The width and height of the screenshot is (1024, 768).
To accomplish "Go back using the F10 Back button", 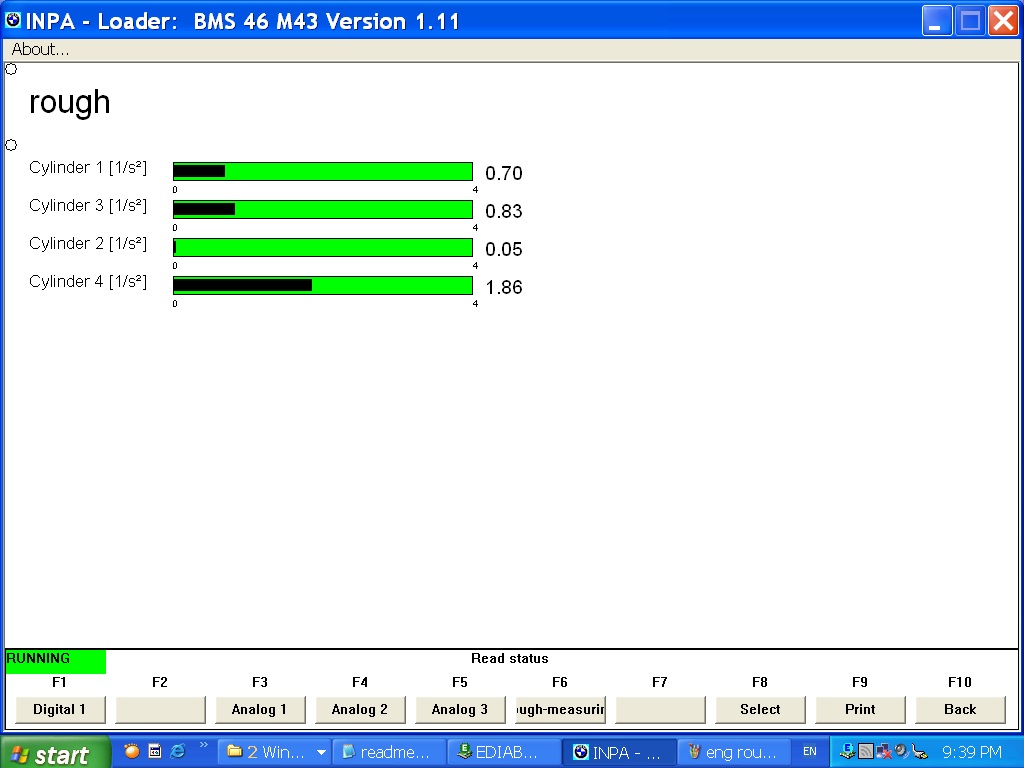I will (x=960, y=709).
